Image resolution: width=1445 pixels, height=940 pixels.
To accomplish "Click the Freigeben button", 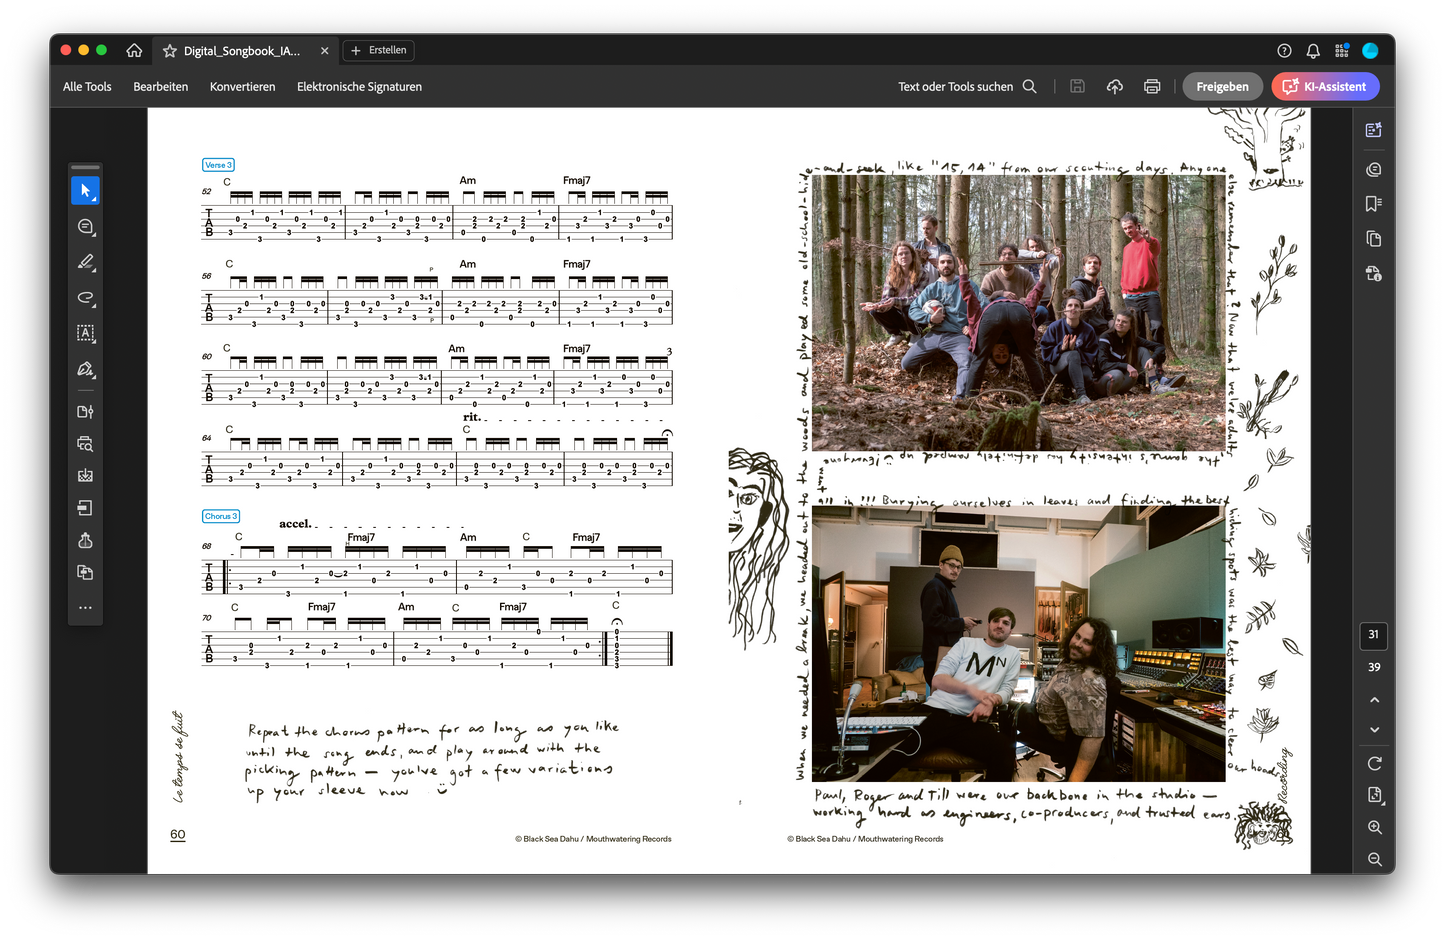I will tap(1222, 87).
